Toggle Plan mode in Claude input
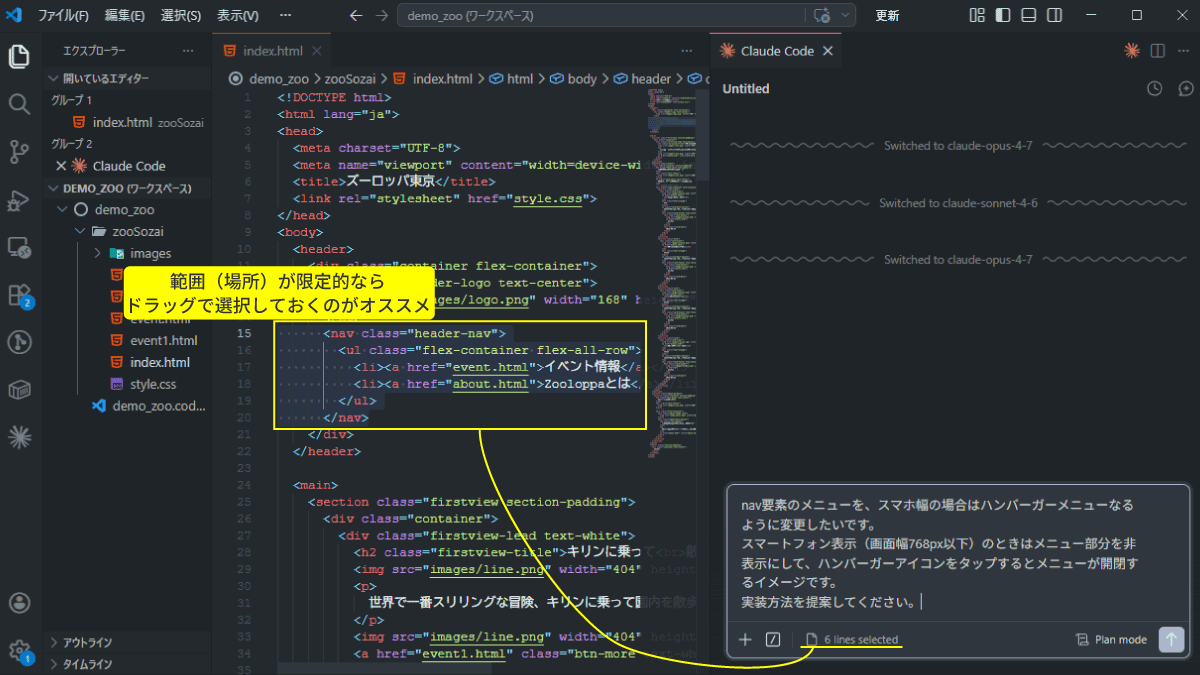This screenshot has height=675, width=1200. pyautogui.click(x=1111, y=640)
